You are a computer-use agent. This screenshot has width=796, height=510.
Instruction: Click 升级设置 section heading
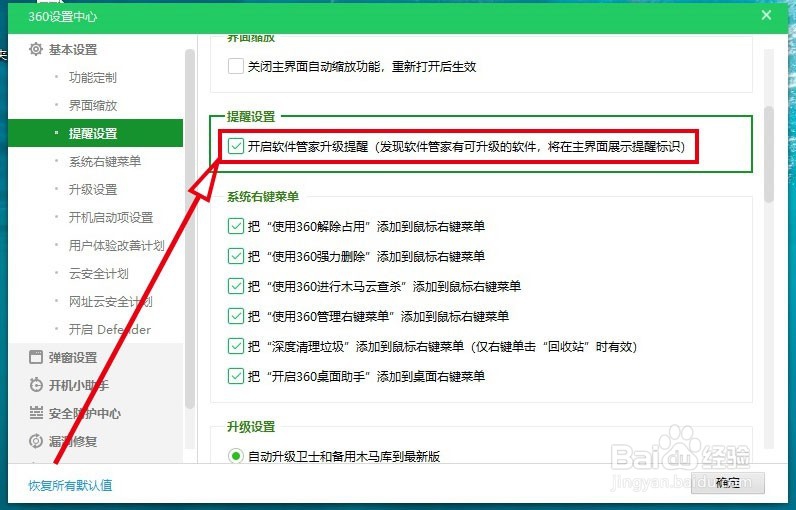(251, 426)
